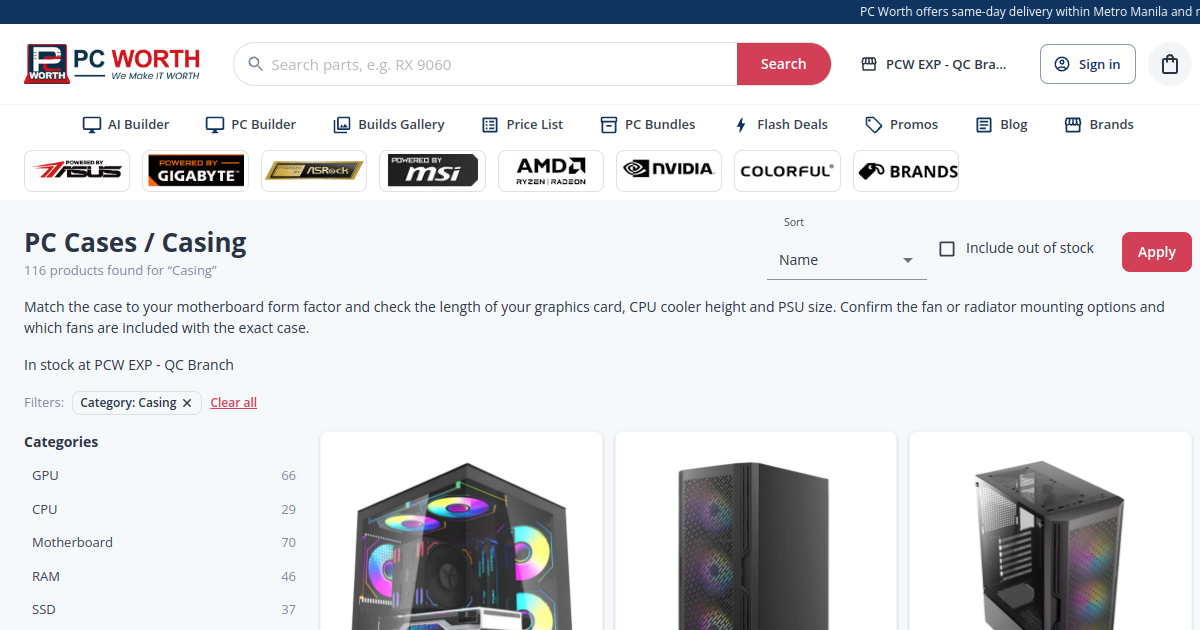Click the 116 products found text
Image resolution: width=1200 pixels, height=630 pixels.
click(121, 271)
